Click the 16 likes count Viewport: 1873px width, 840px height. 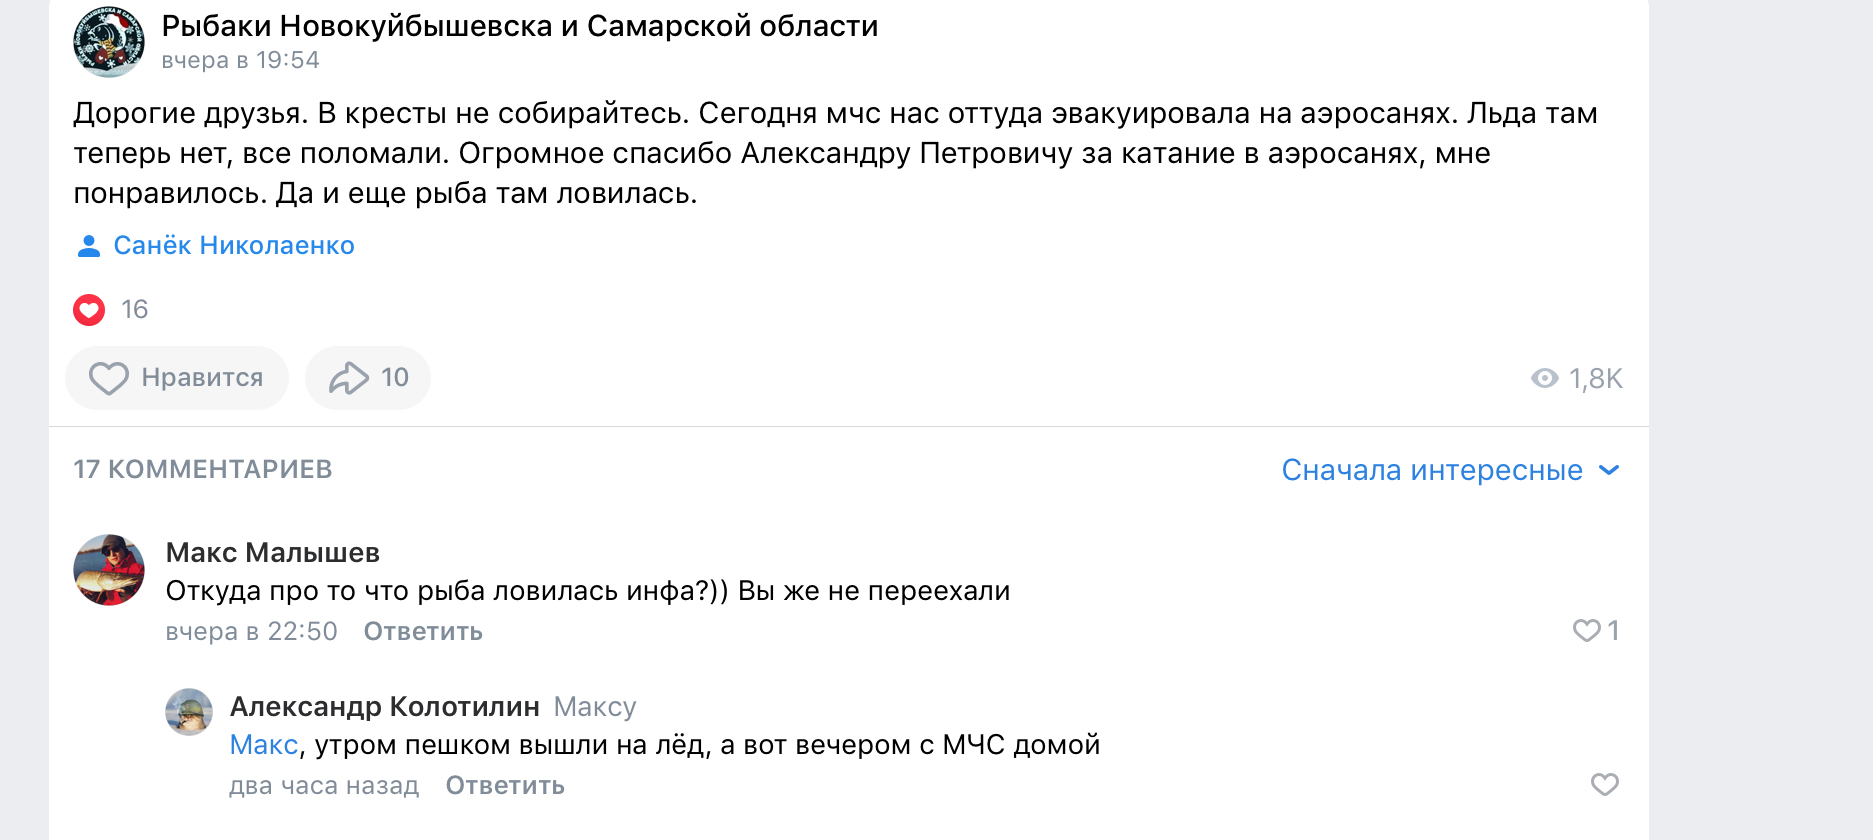click(134, 310)
